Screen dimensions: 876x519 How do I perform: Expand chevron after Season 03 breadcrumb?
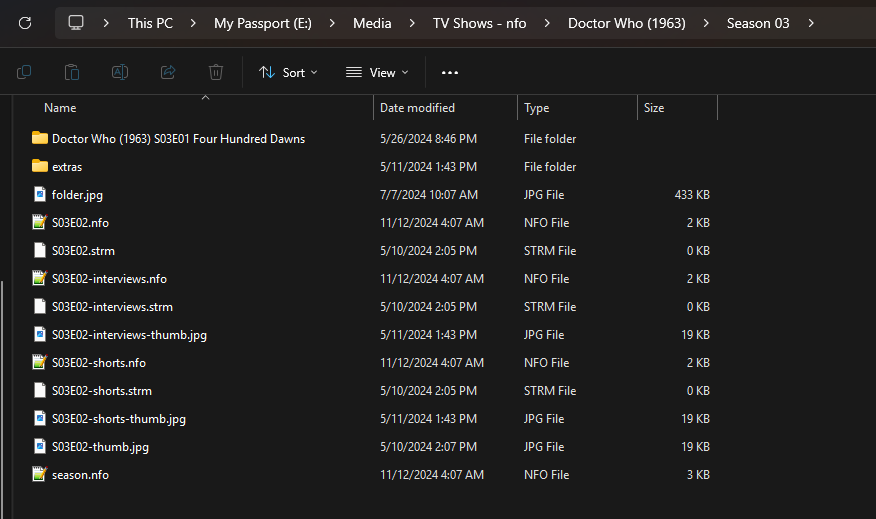[810, 23]
